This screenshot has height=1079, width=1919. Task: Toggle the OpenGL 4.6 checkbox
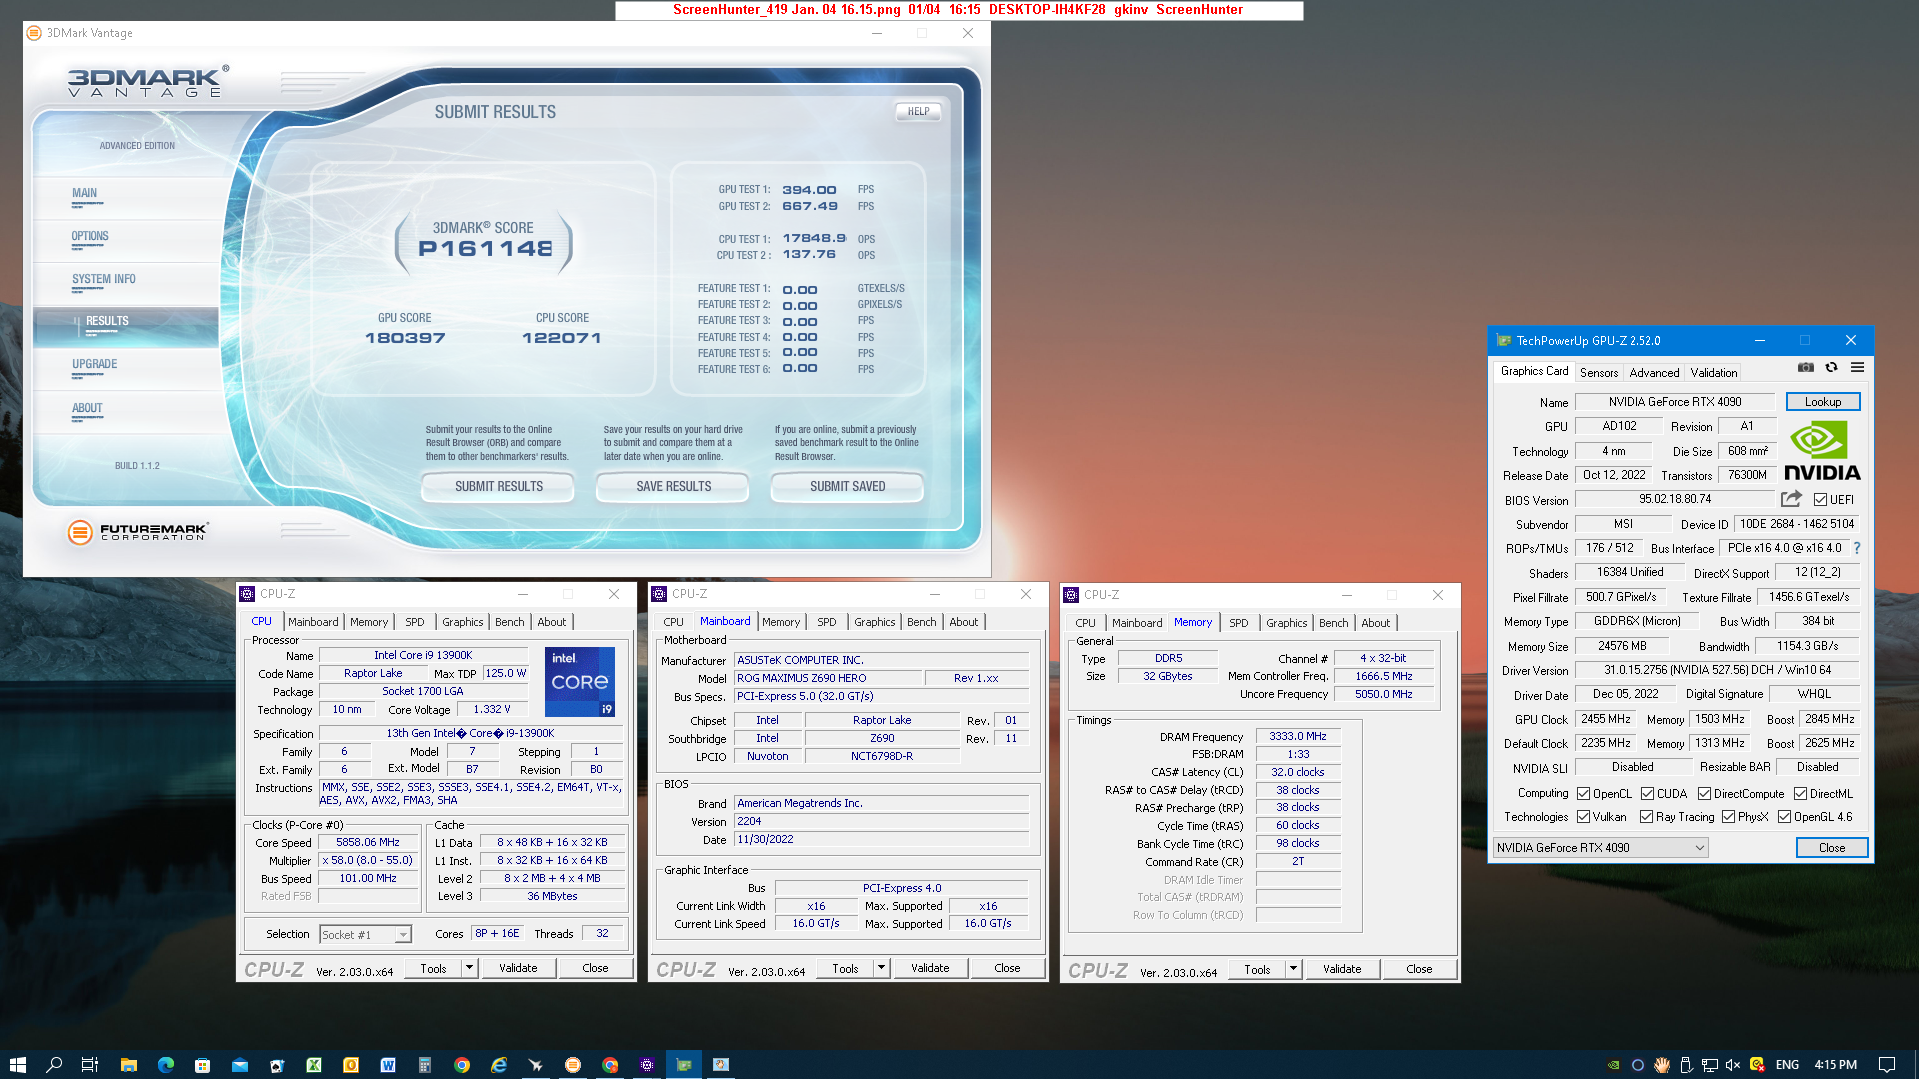tap(1784, 816)
